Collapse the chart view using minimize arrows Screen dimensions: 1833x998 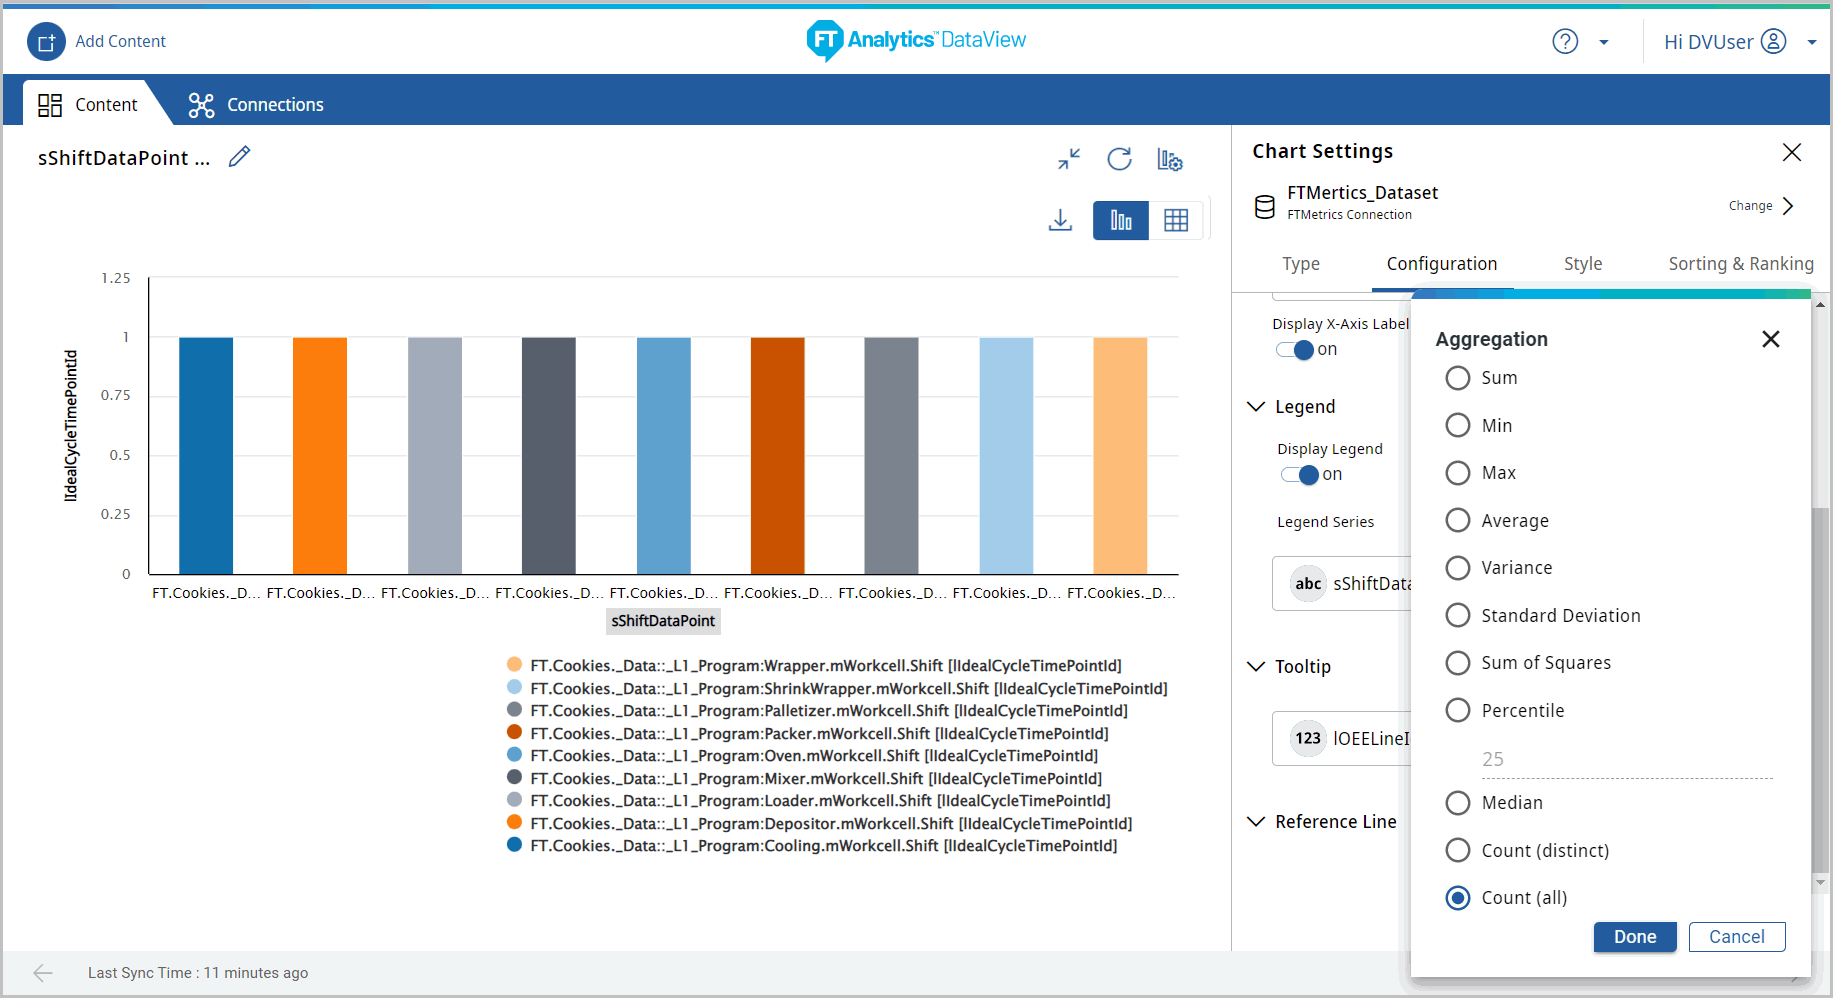(1069, 159)
